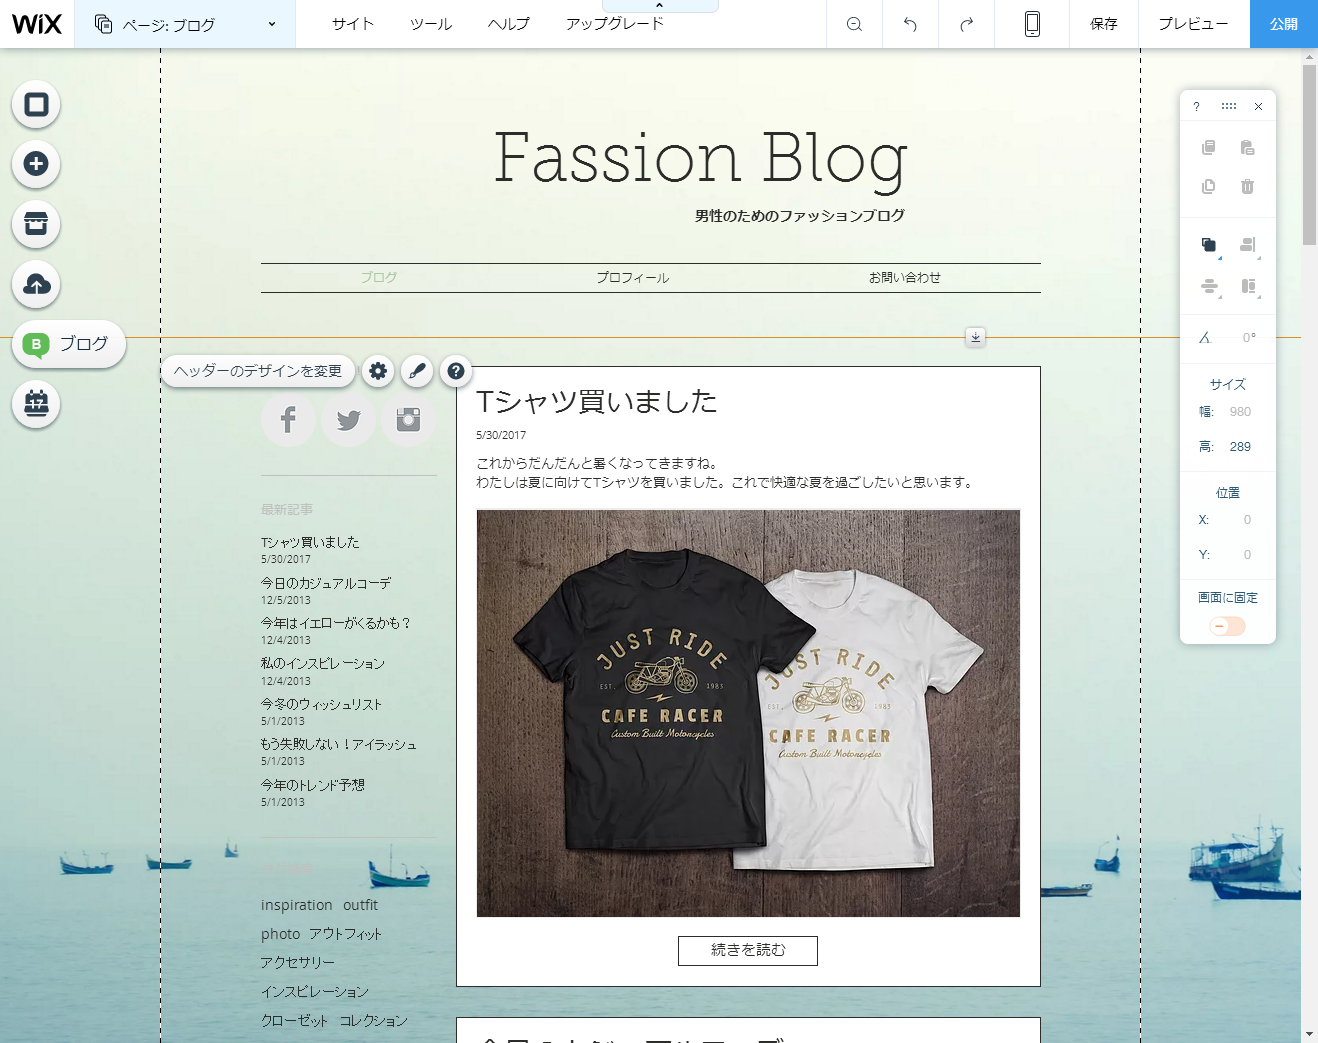Click the Facebook social icon

(x=288, y=420)
